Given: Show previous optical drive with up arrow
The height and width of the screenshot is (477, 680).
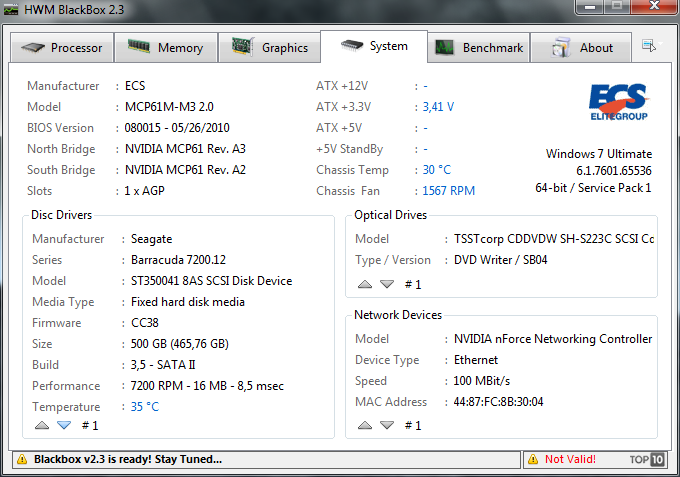Looking at the screenshot, I should 365,284.
